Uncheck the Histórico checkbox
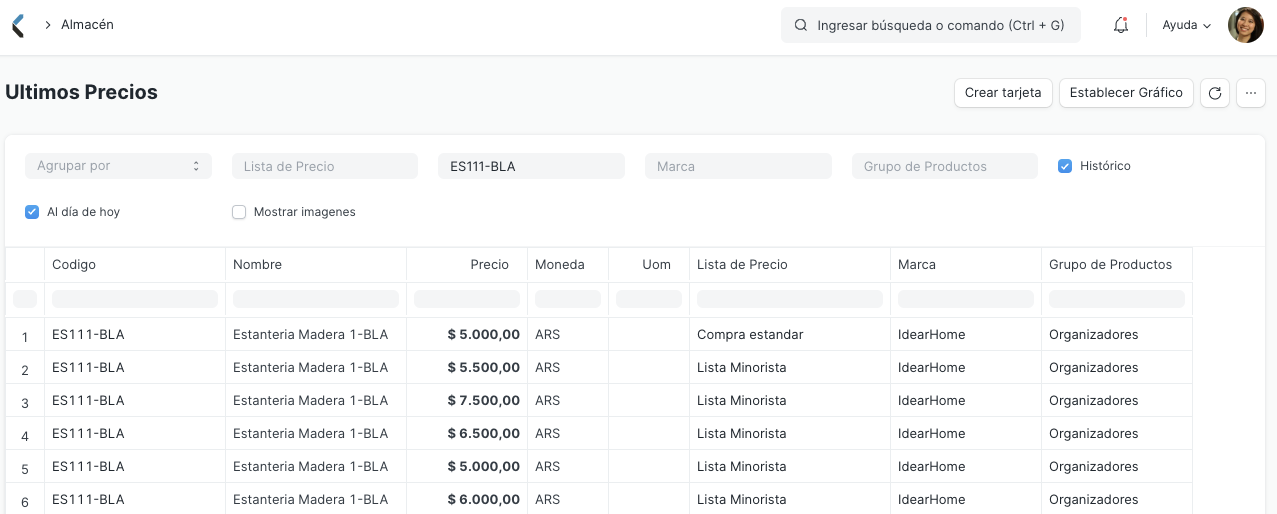1277x514 pixels. click(x=1065, y=166)
